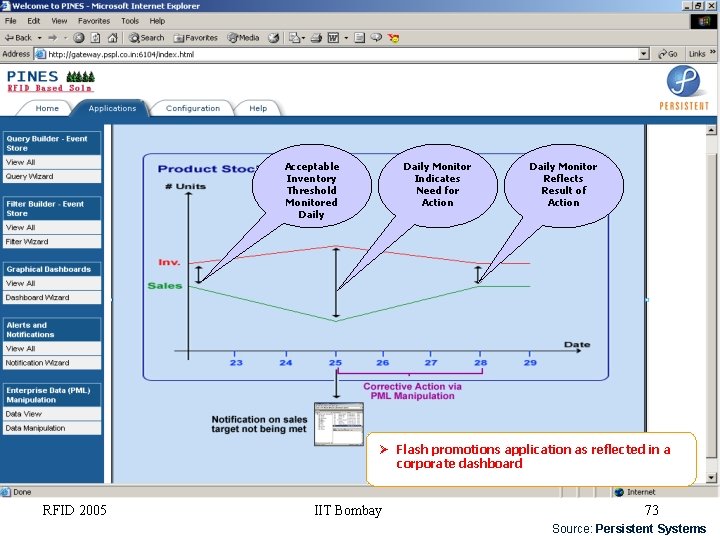Screen dimensions: 720x540
Task: Expand the Links chevron
Action: click(713, 52)
